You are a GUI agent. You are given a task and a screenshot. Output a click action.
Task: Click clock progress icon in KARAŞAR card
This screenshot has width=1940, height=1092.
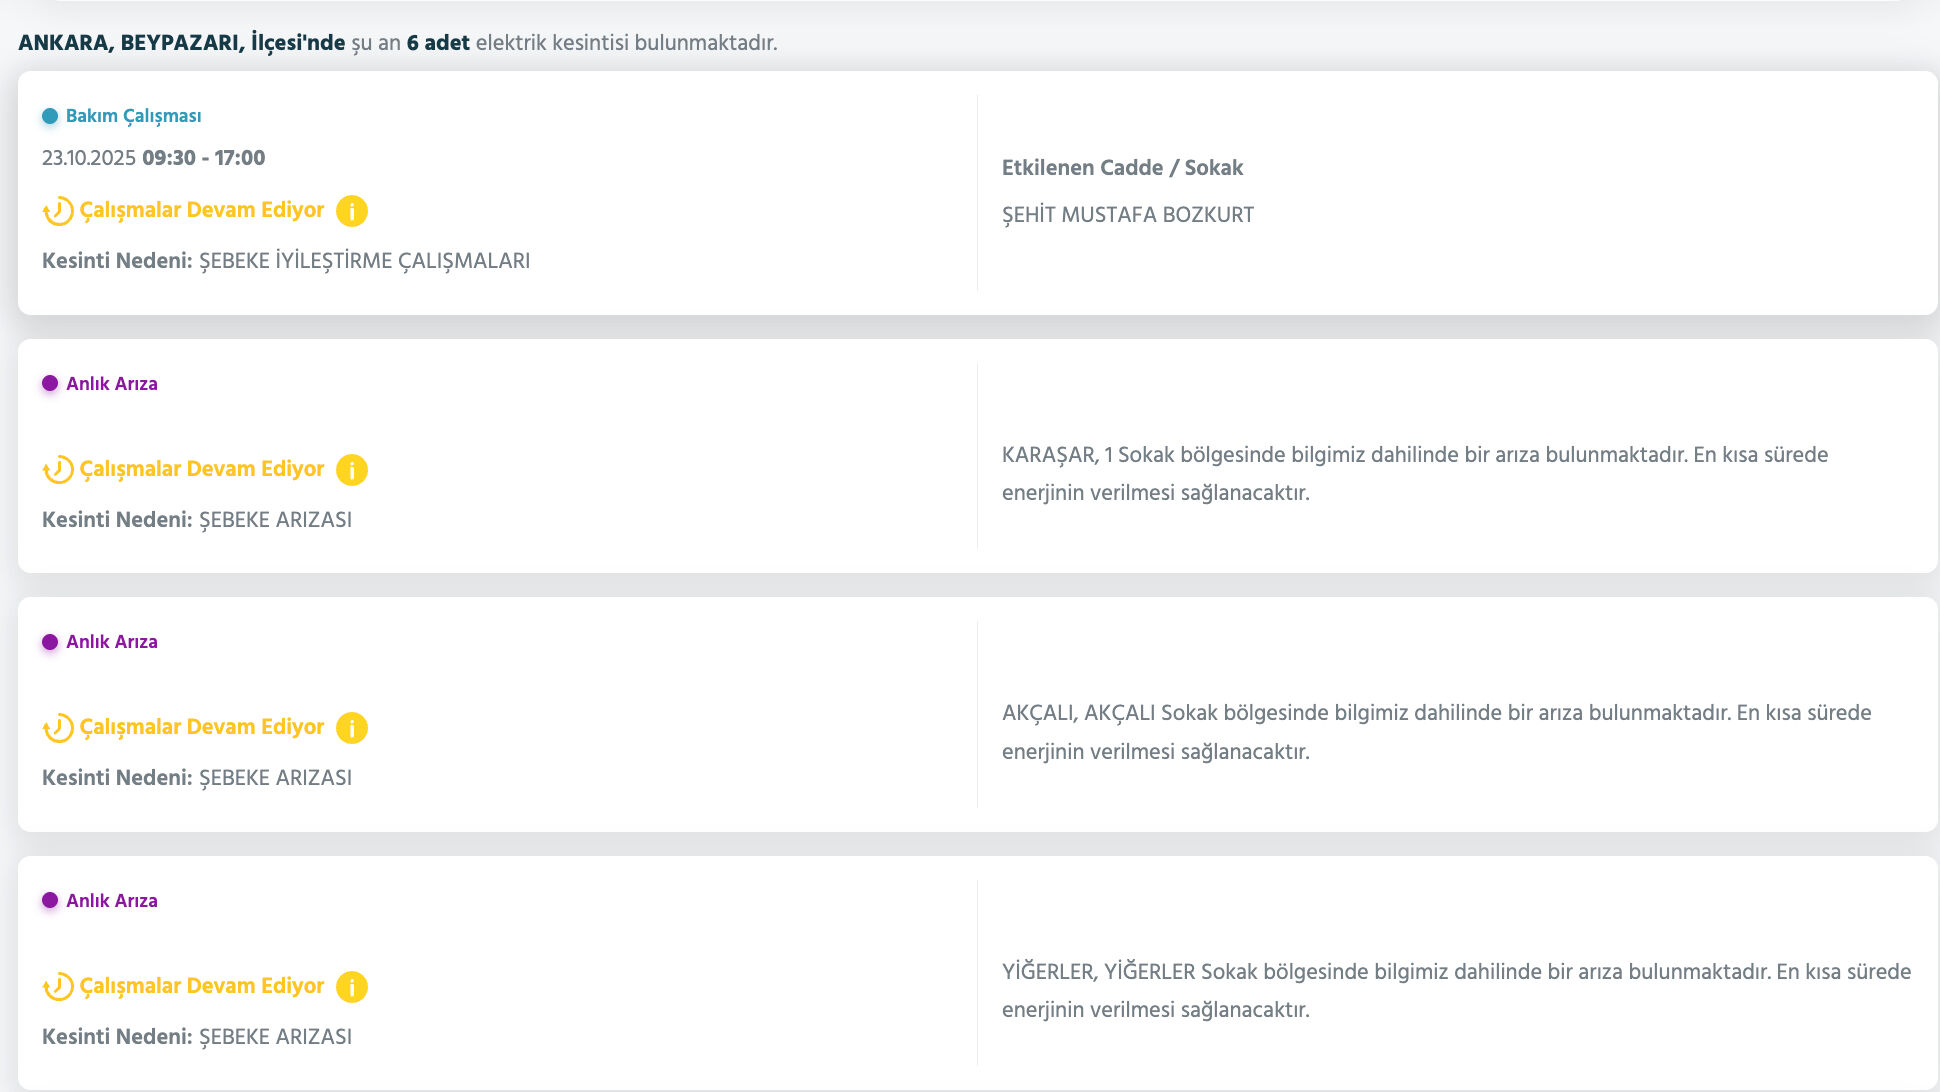[58, 470]
